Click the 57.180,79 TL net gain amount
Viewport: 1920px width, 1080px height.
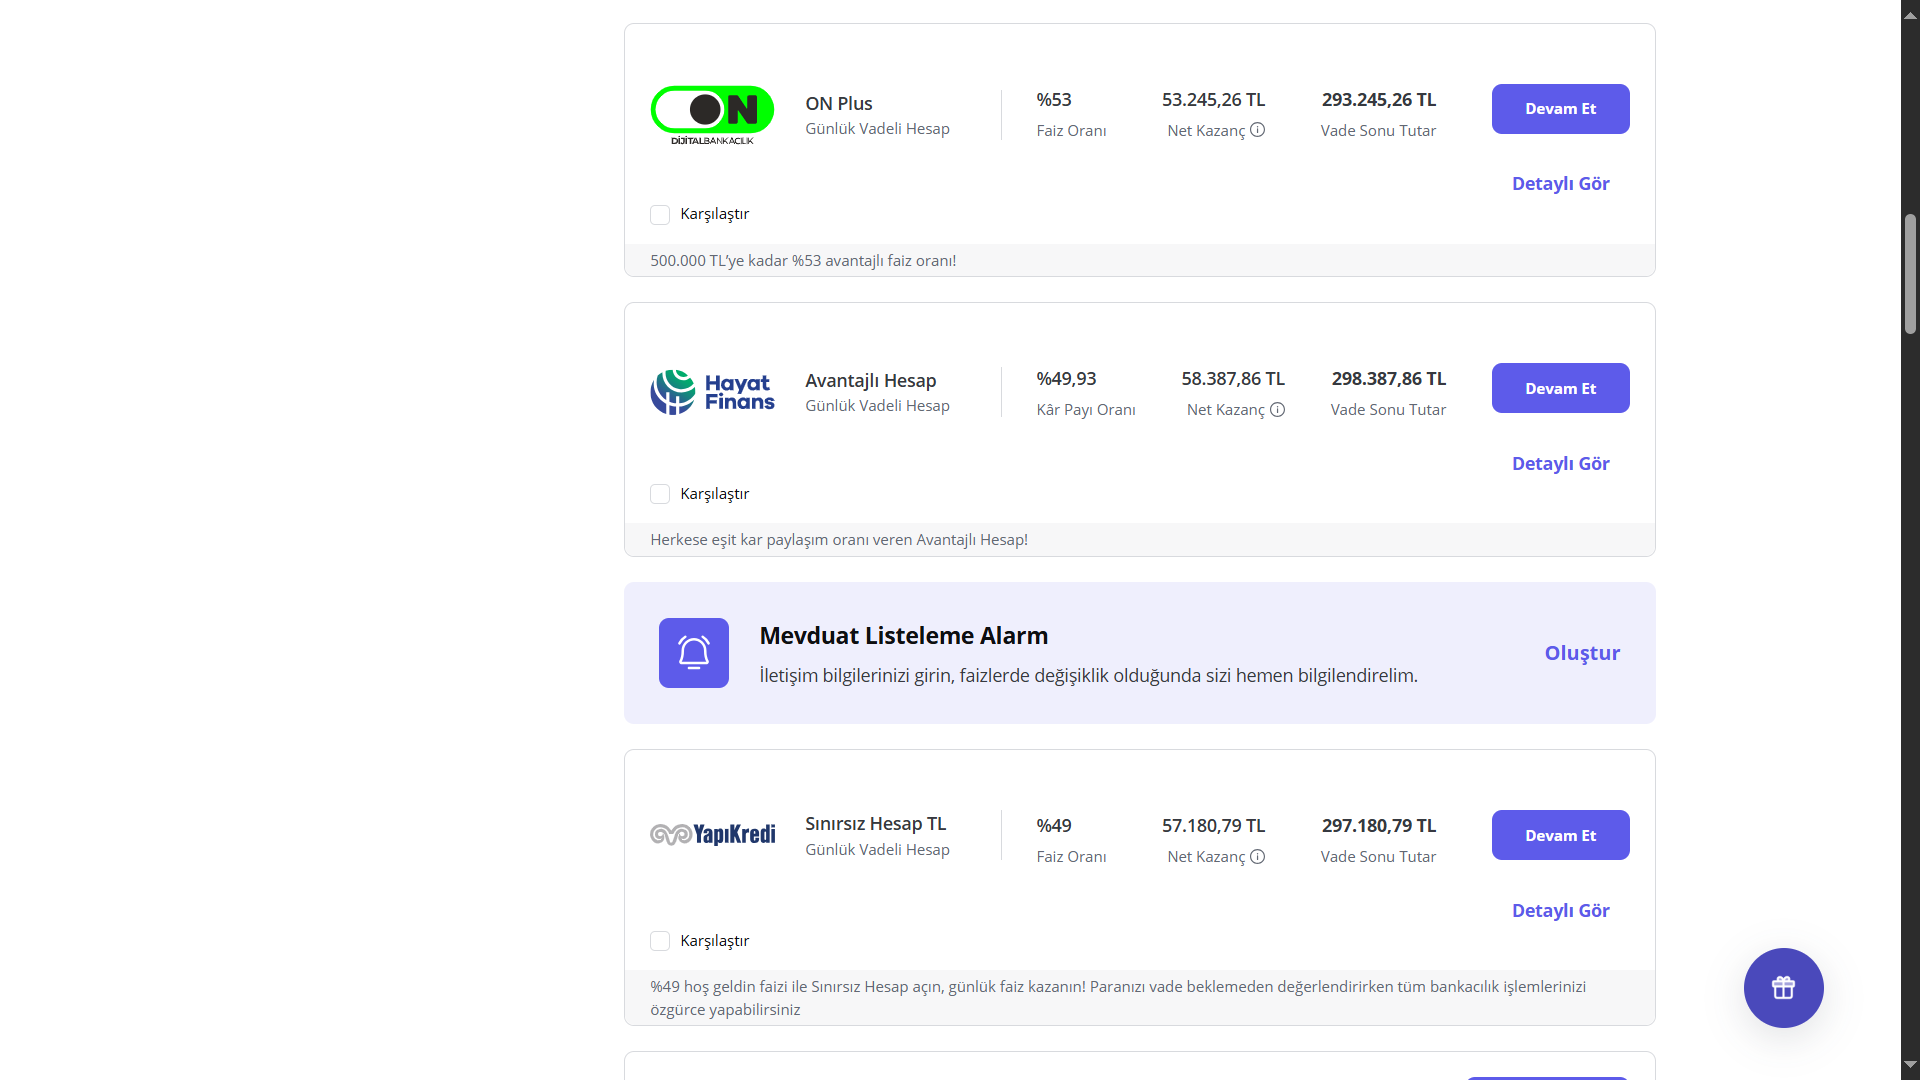coord(1213,826)
